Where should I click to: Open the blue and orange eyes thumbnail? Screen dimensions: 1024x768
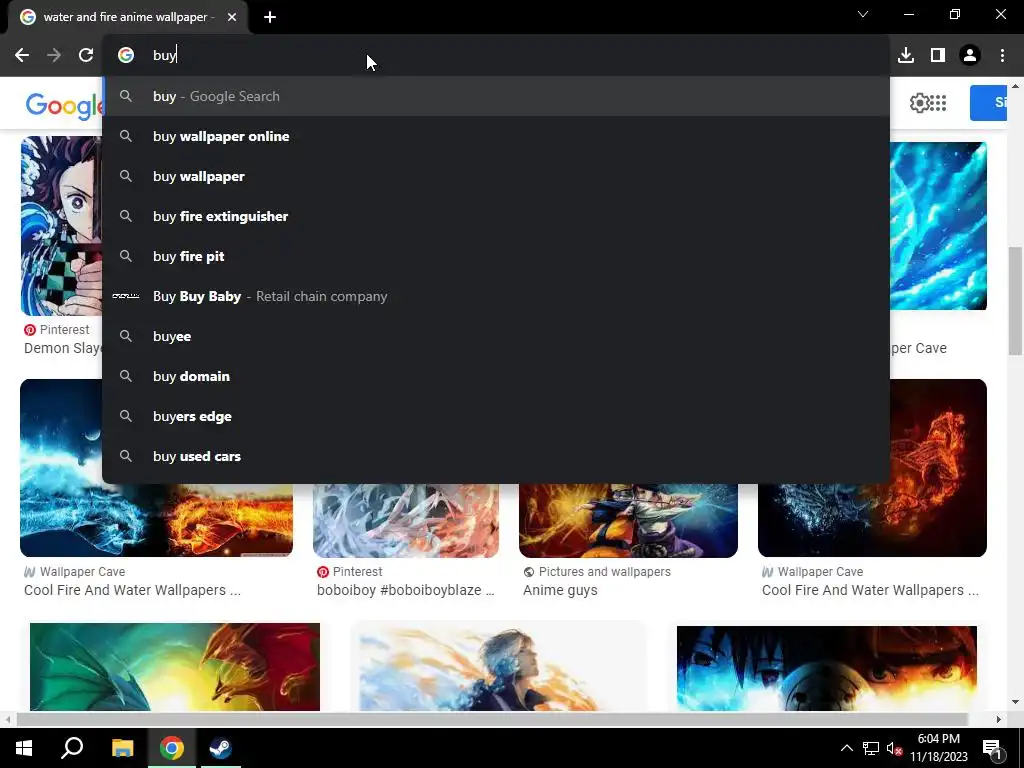827,668
